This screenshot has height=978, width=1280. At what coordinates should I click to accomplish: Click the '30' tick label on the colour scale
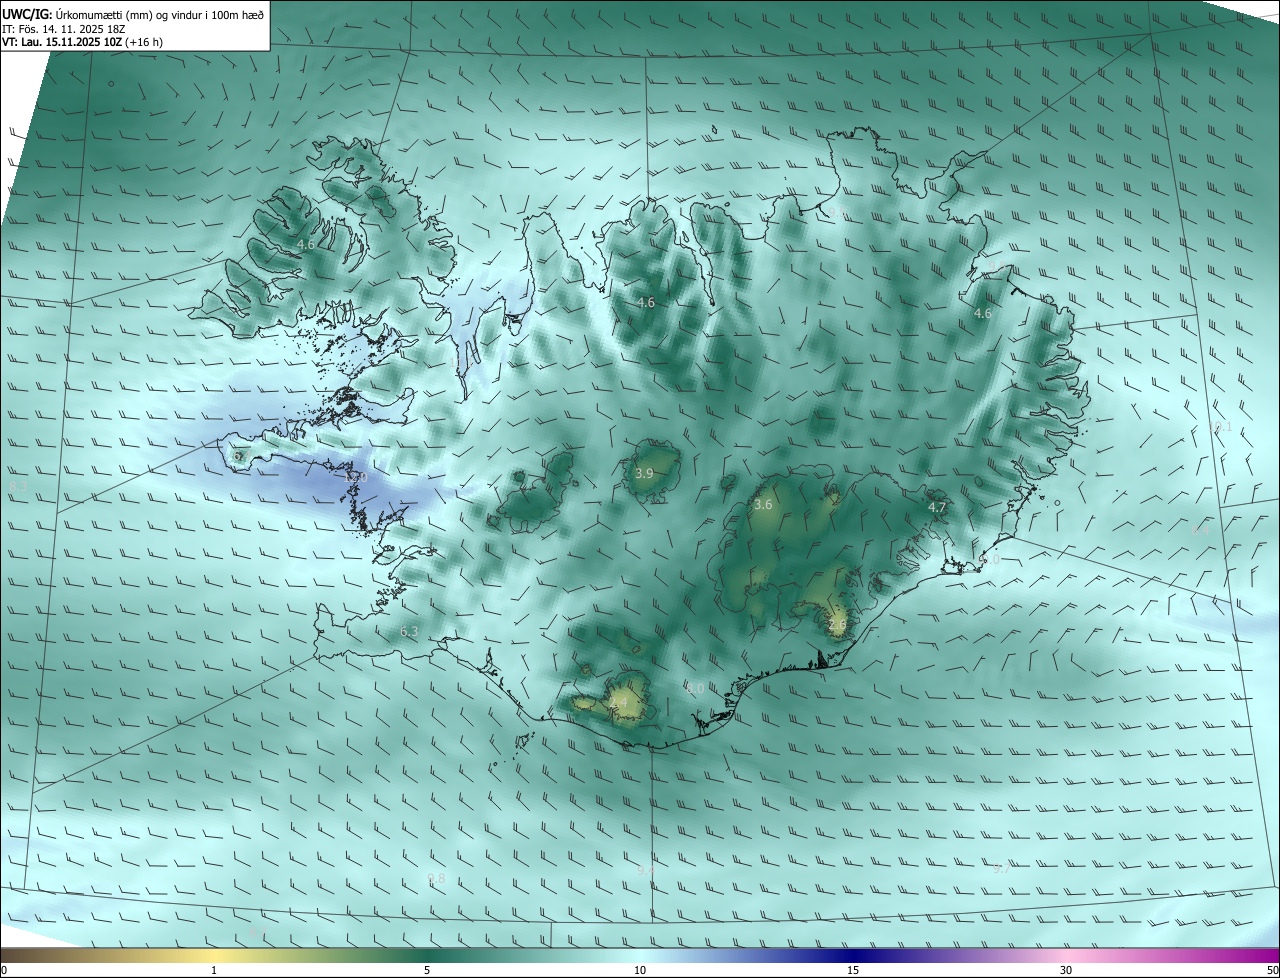click(x=1066, y=971)
